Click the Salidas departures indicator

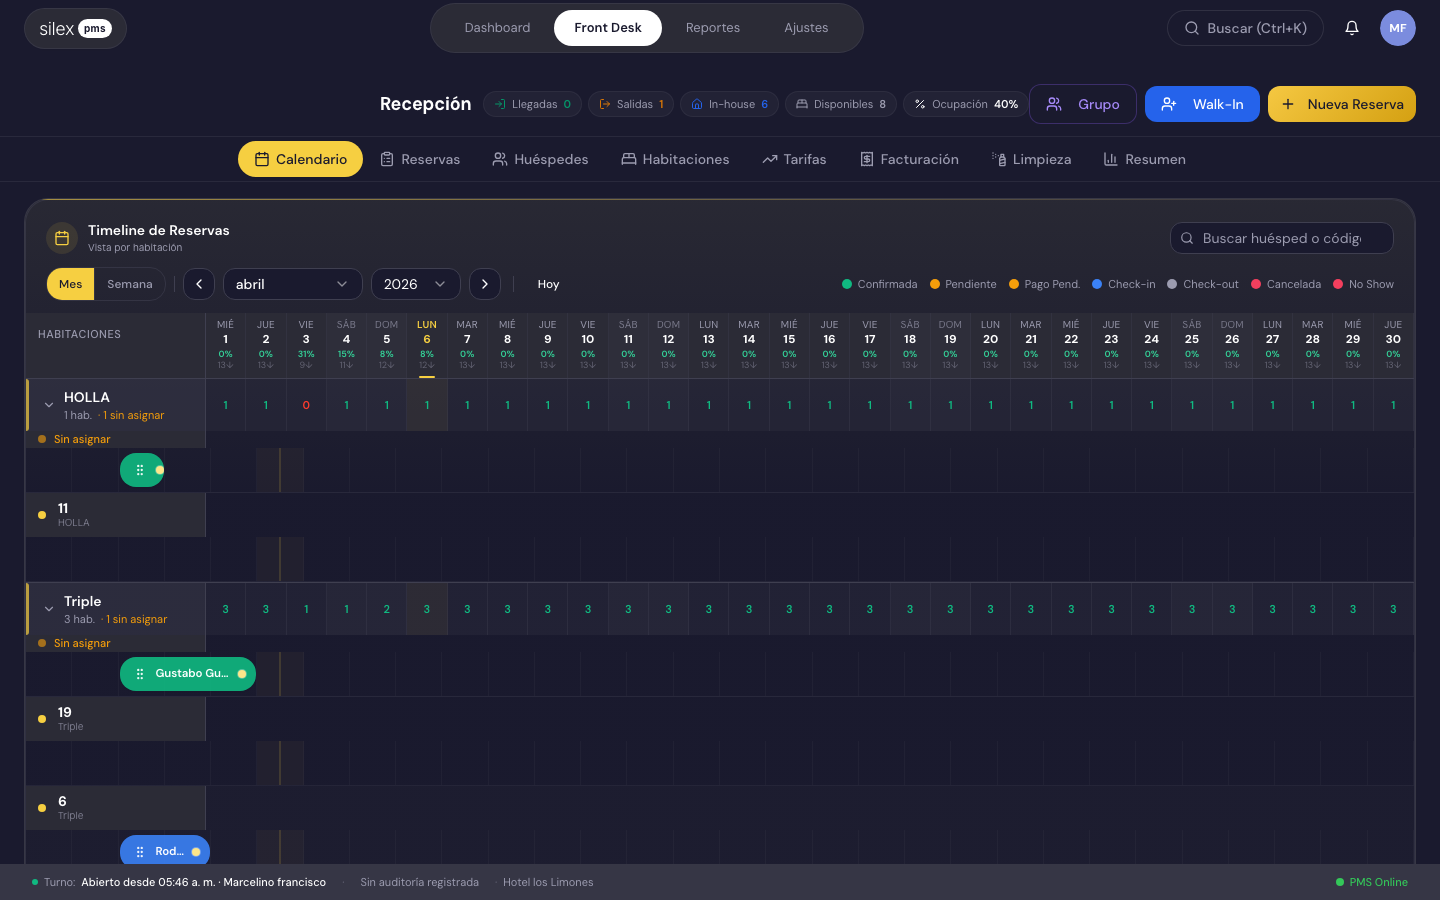(631, 104)
